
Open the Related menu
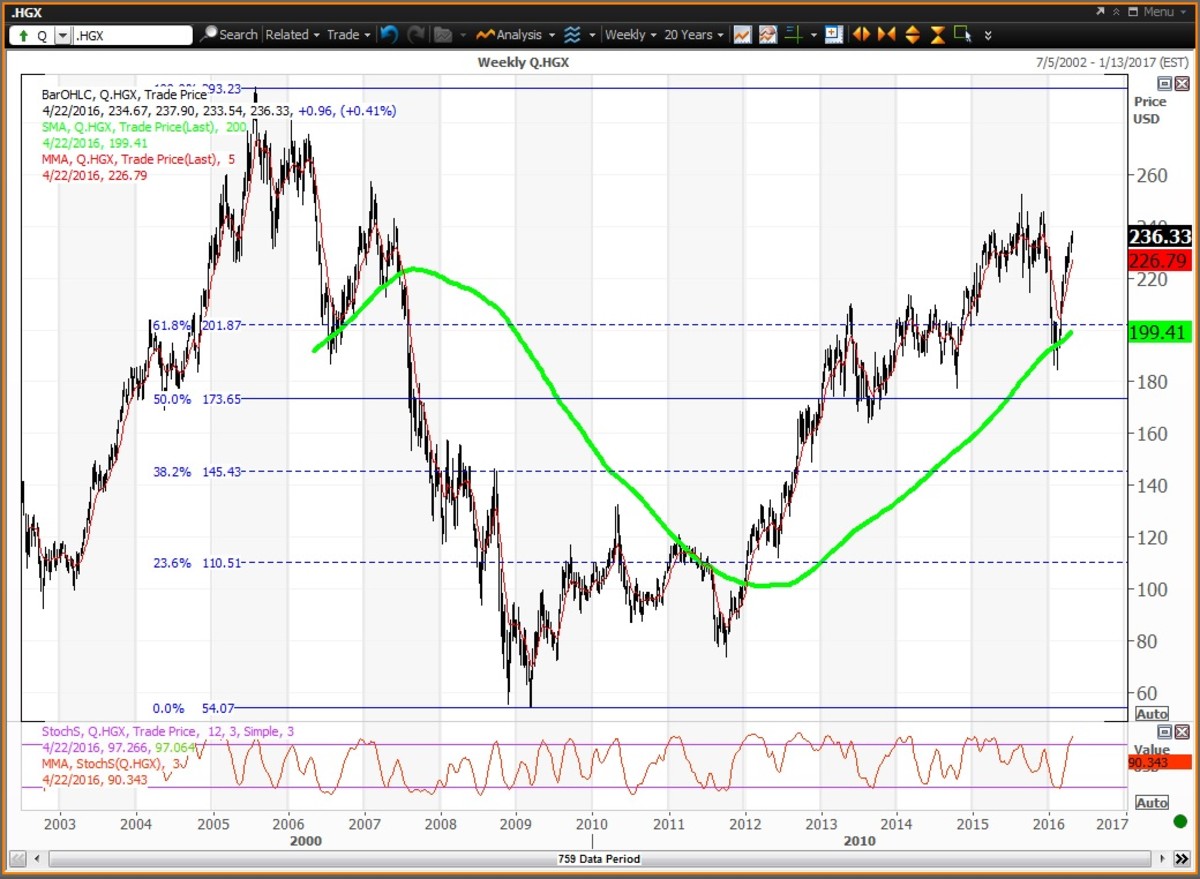pyautogui.click(x=292, y=35)
